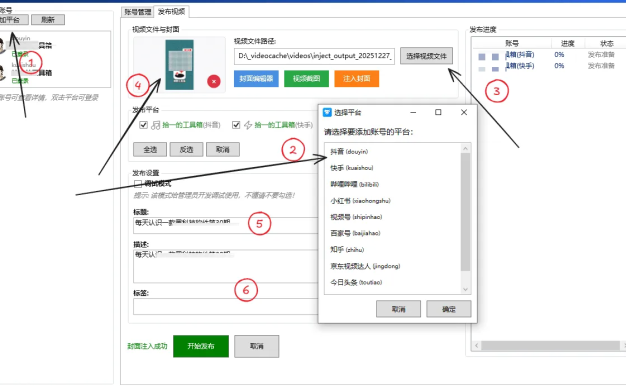Click platform list scroll down arrow
This screenshot has width=626, height=386.
point(466,289)
